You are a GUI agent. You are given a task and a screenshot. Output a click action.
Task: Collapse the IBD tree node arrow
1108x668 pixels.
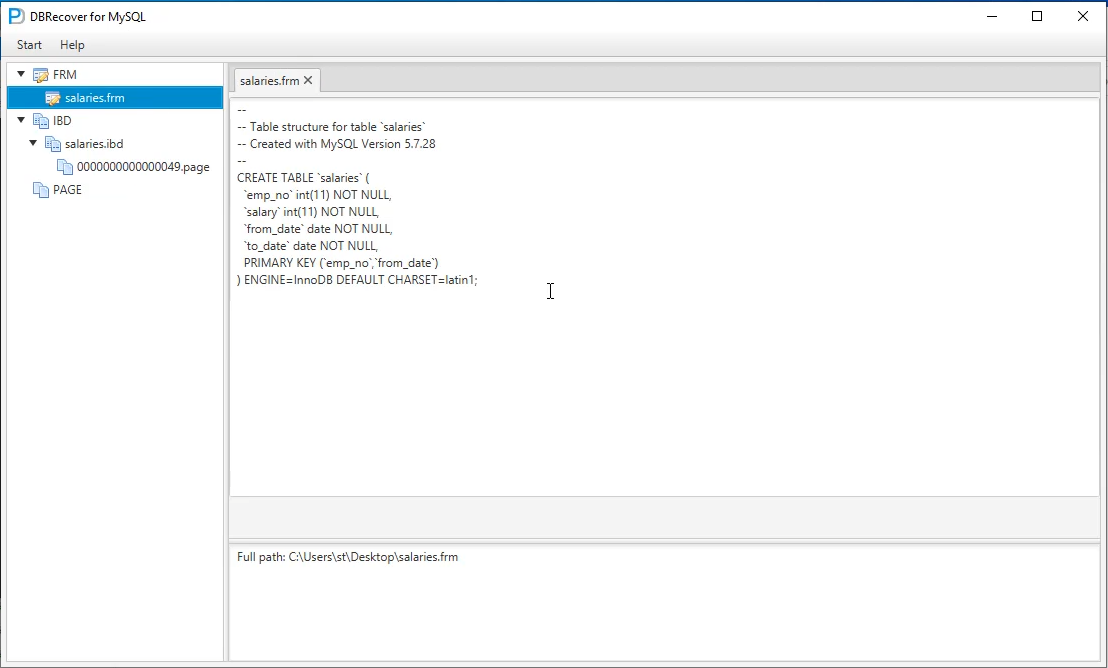tap(21, 120)
